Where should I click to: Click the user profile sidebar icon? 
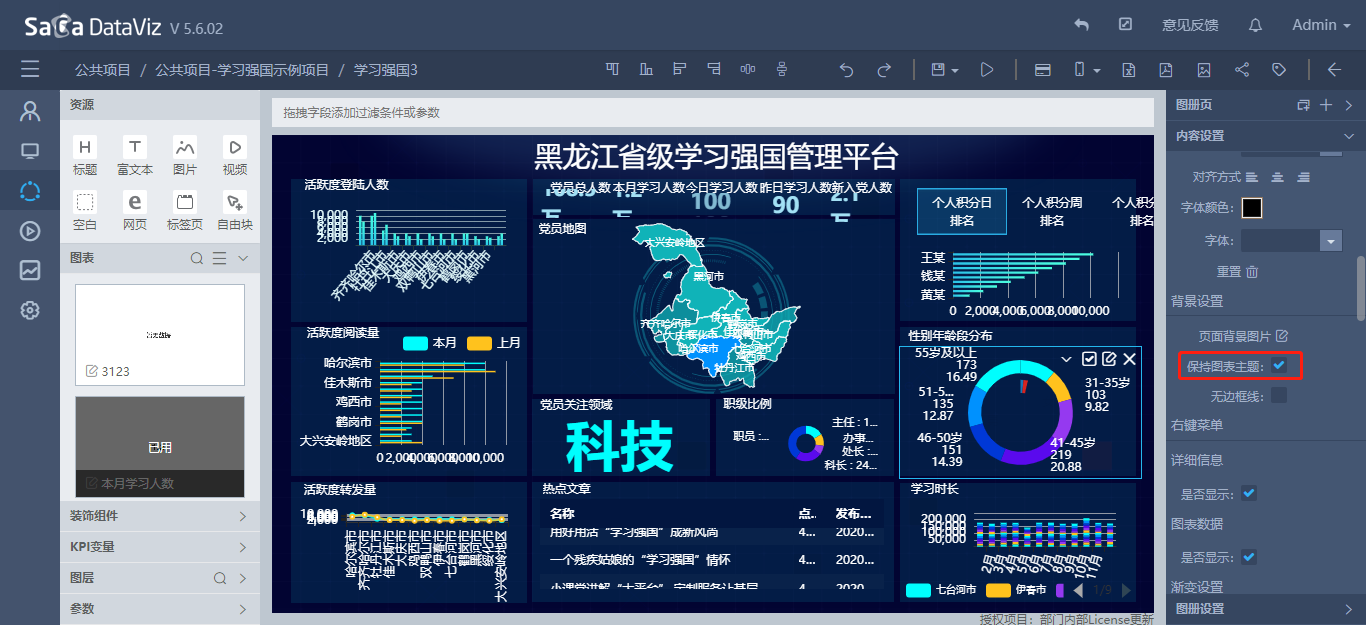tap(30, 111)
